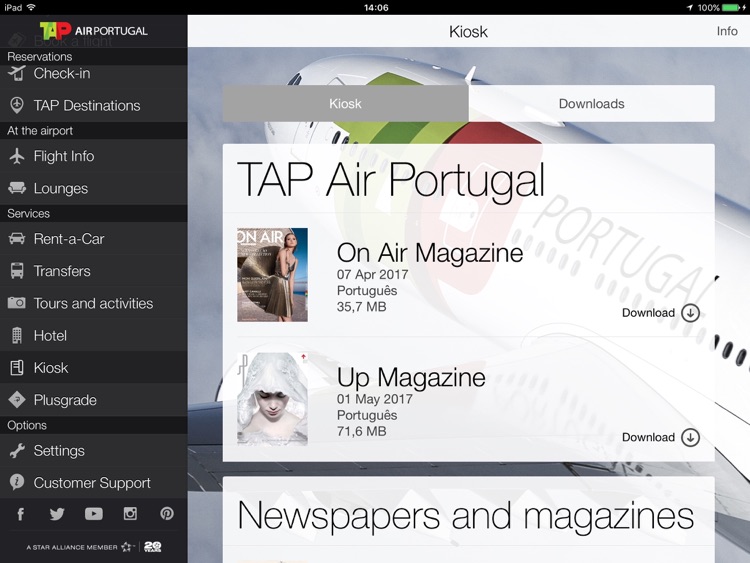Screen dimensions: 750x563
Task: Tap the On Air Magazine title
Action: coord(430,253)
